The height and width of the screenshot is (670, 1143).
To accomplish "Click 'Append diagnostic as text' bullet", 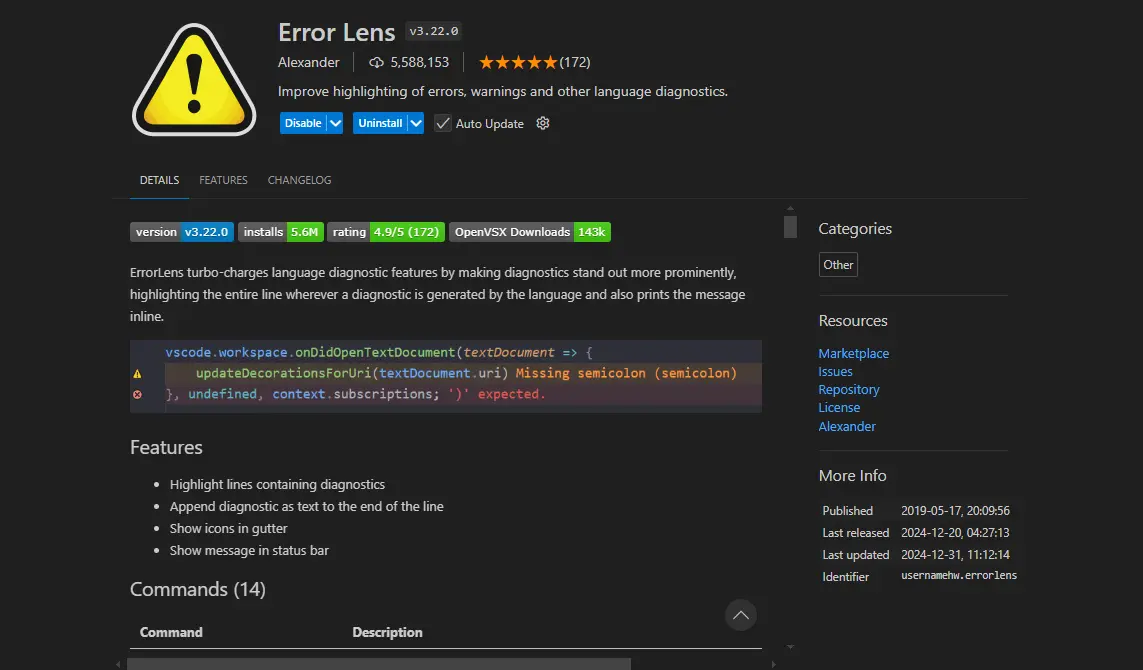I will [x=306, y=507].
